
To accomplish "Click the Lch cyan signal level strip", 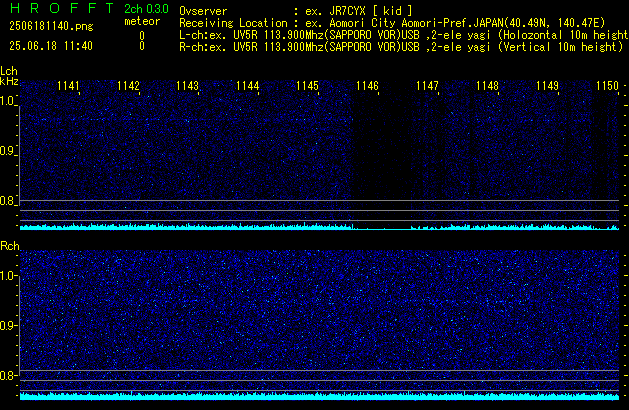I will click(319, 227).
